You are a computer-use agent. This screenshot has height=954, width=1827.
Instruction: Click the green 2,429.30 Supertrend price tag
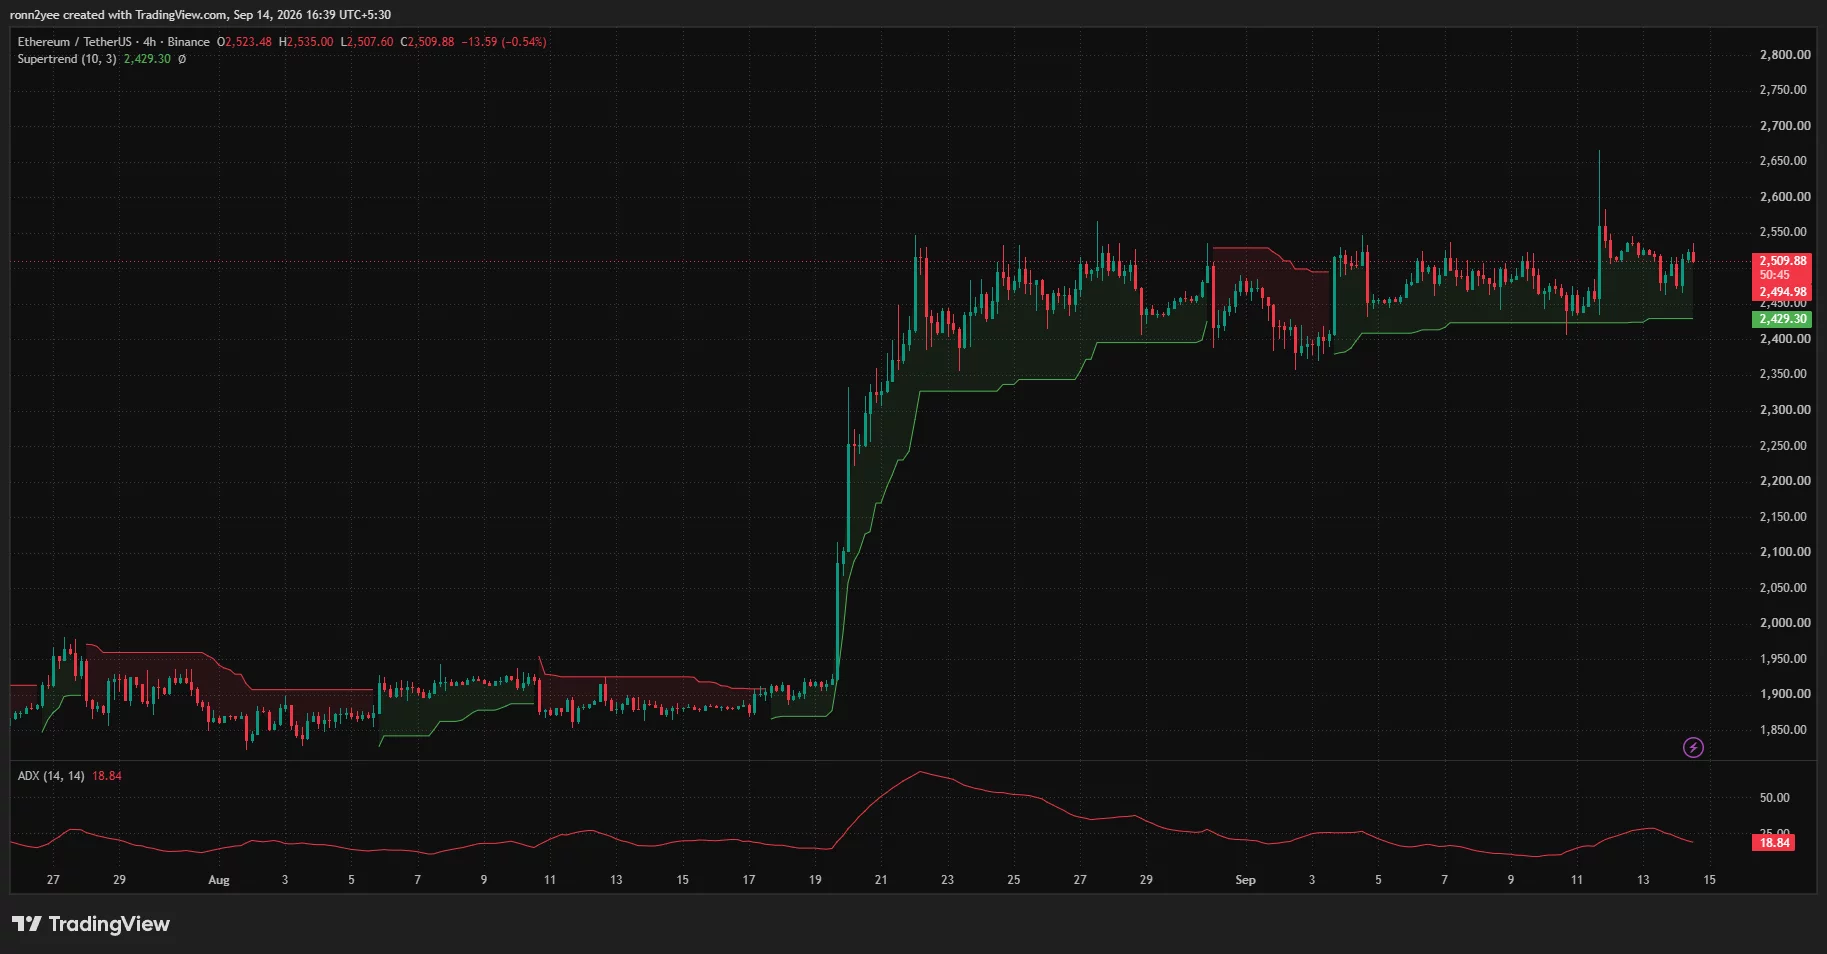point(1783,319)
